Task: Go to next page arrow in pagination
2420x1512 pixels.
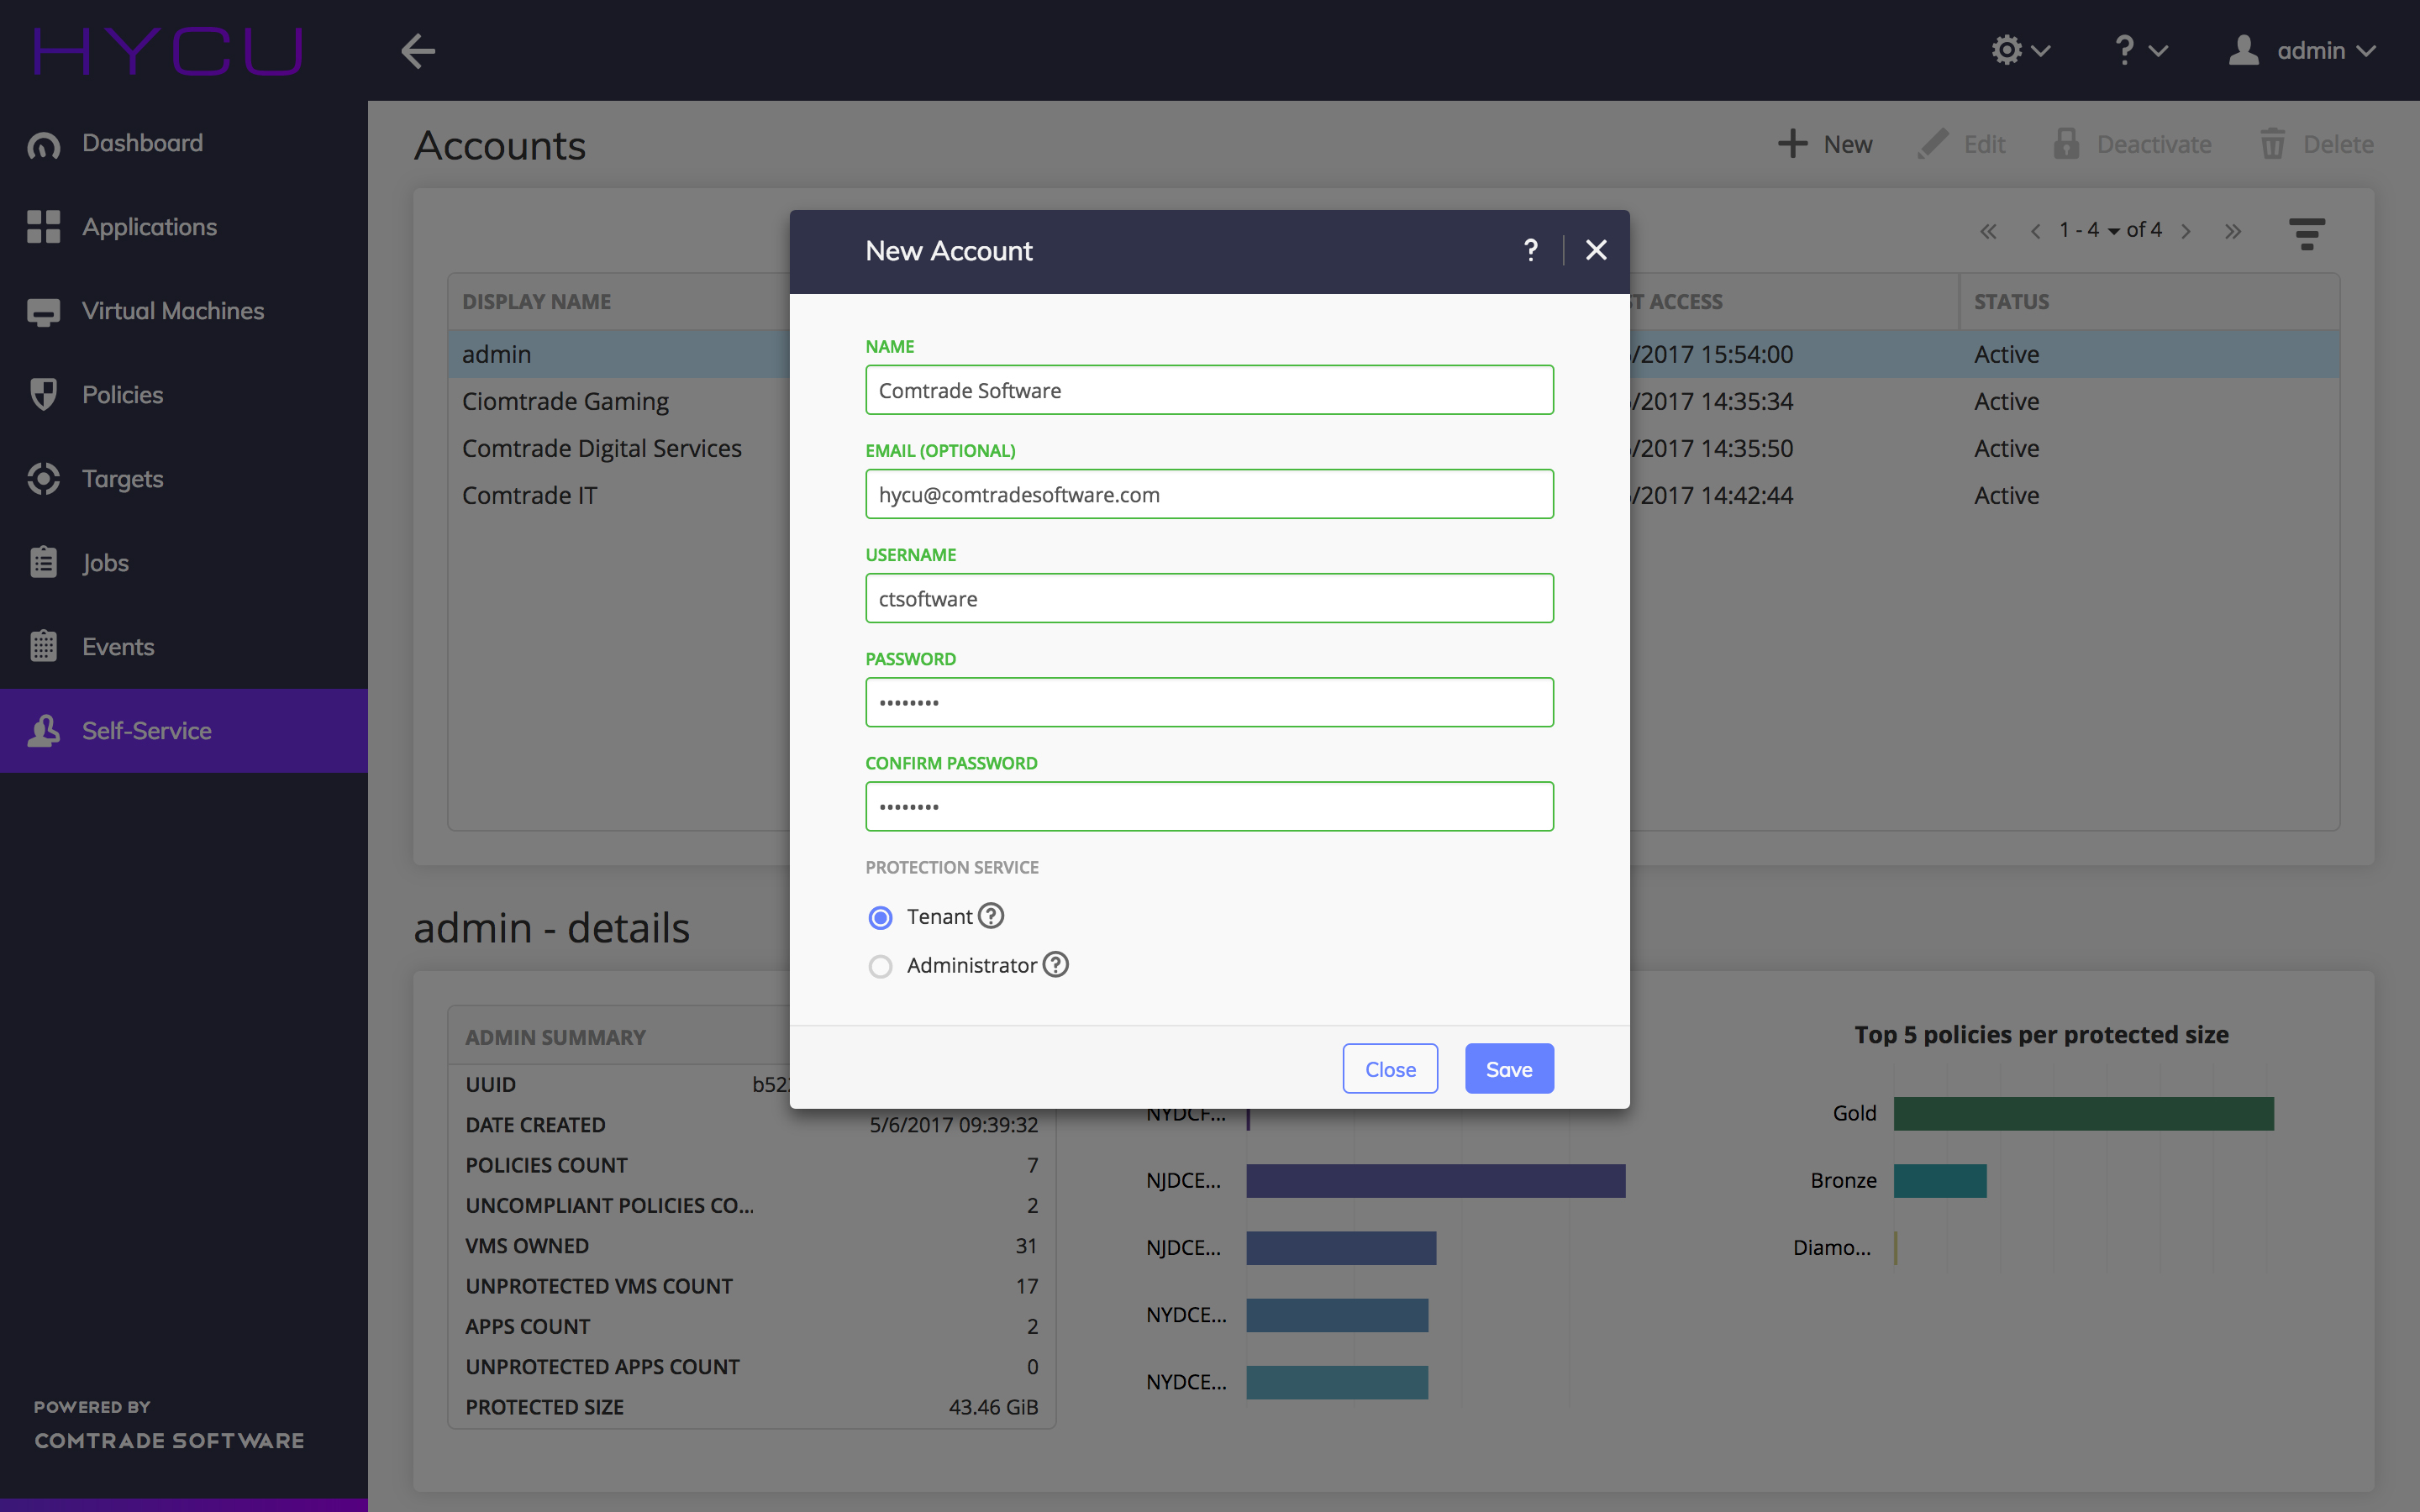Action: point(2186,232)
